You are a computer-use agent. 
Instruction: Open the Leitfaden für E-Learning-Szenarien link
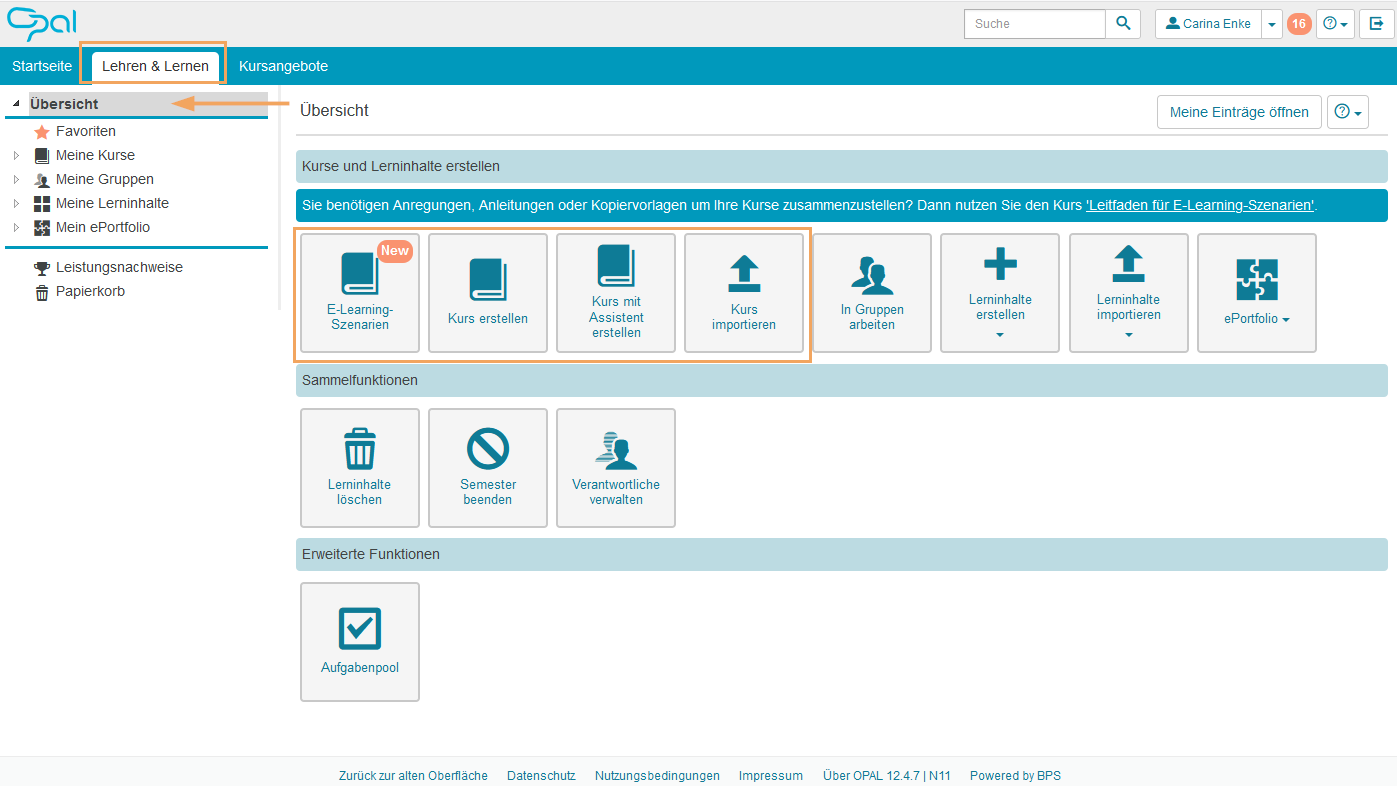(x=1200, y=205)
